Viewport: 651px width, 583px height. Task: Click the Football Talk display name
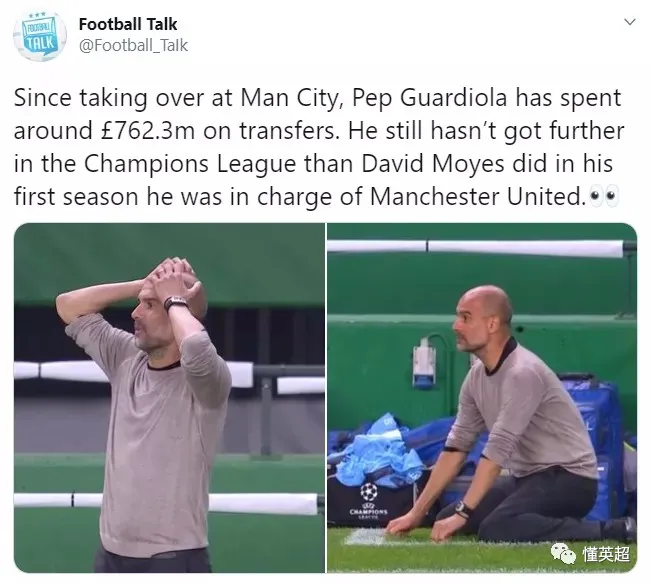tap(128, 24)
